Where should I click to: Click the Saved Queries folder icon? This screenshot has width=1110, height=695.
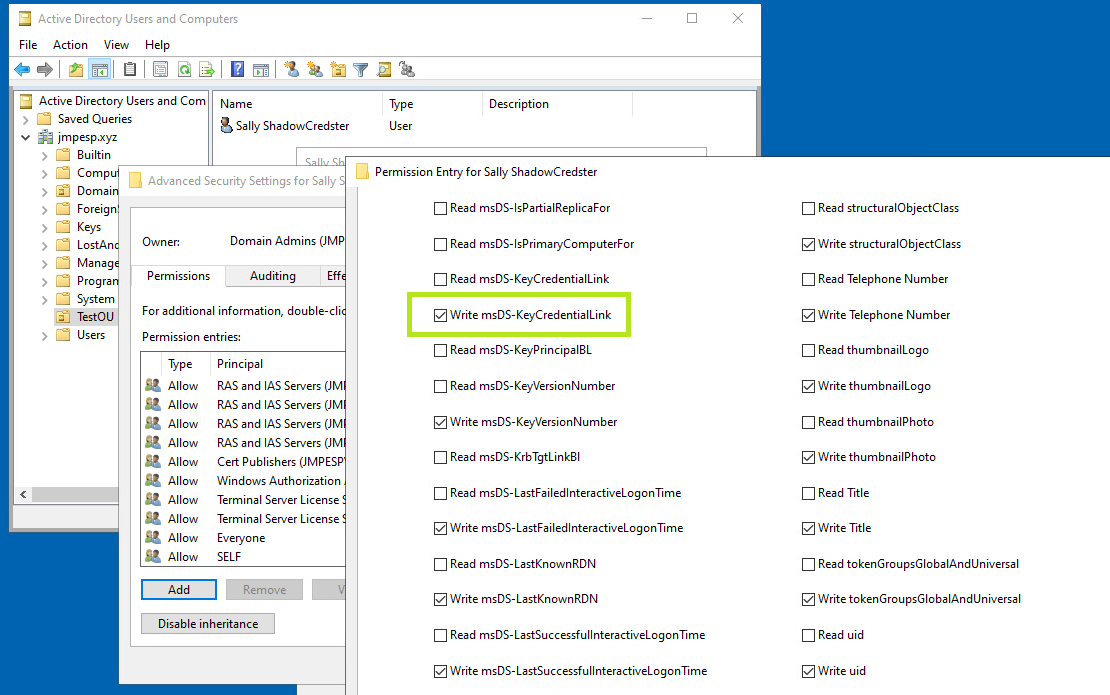point(45,118)
